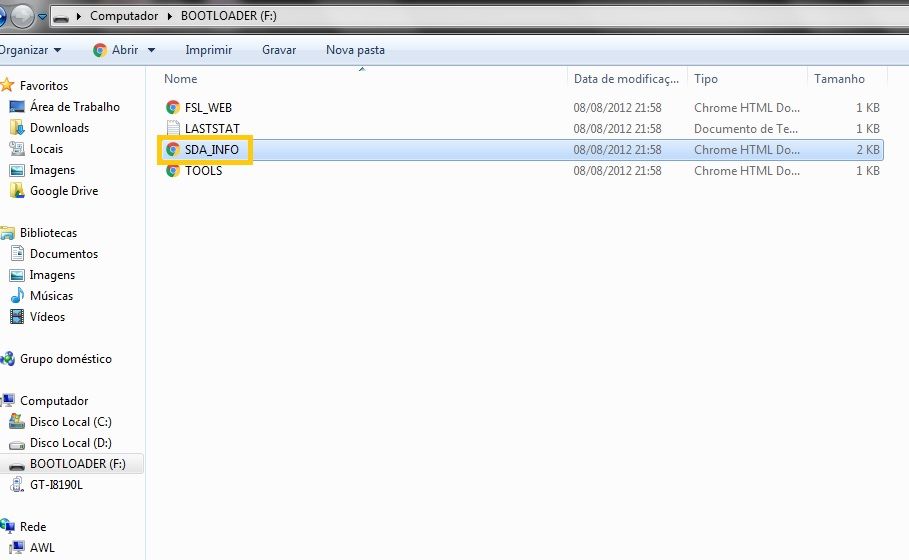Click the Gravar toolbar button
This screenshot has width=909, height=560.
click(x=279, y=50)
